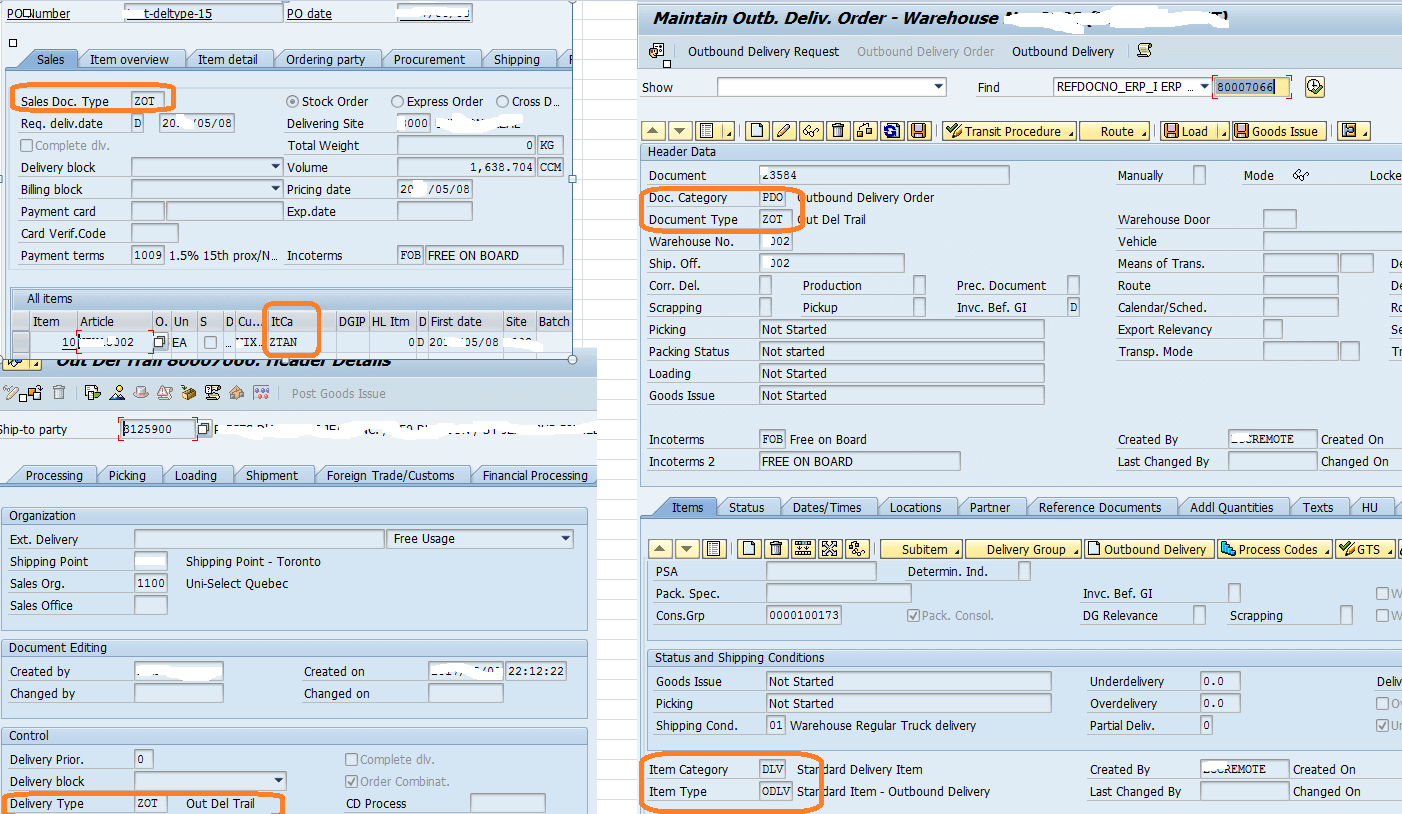This screenshot has height=814, width=1402.
Task: Open the Transit Procedure dropdown button
Action: (1009, 131)
